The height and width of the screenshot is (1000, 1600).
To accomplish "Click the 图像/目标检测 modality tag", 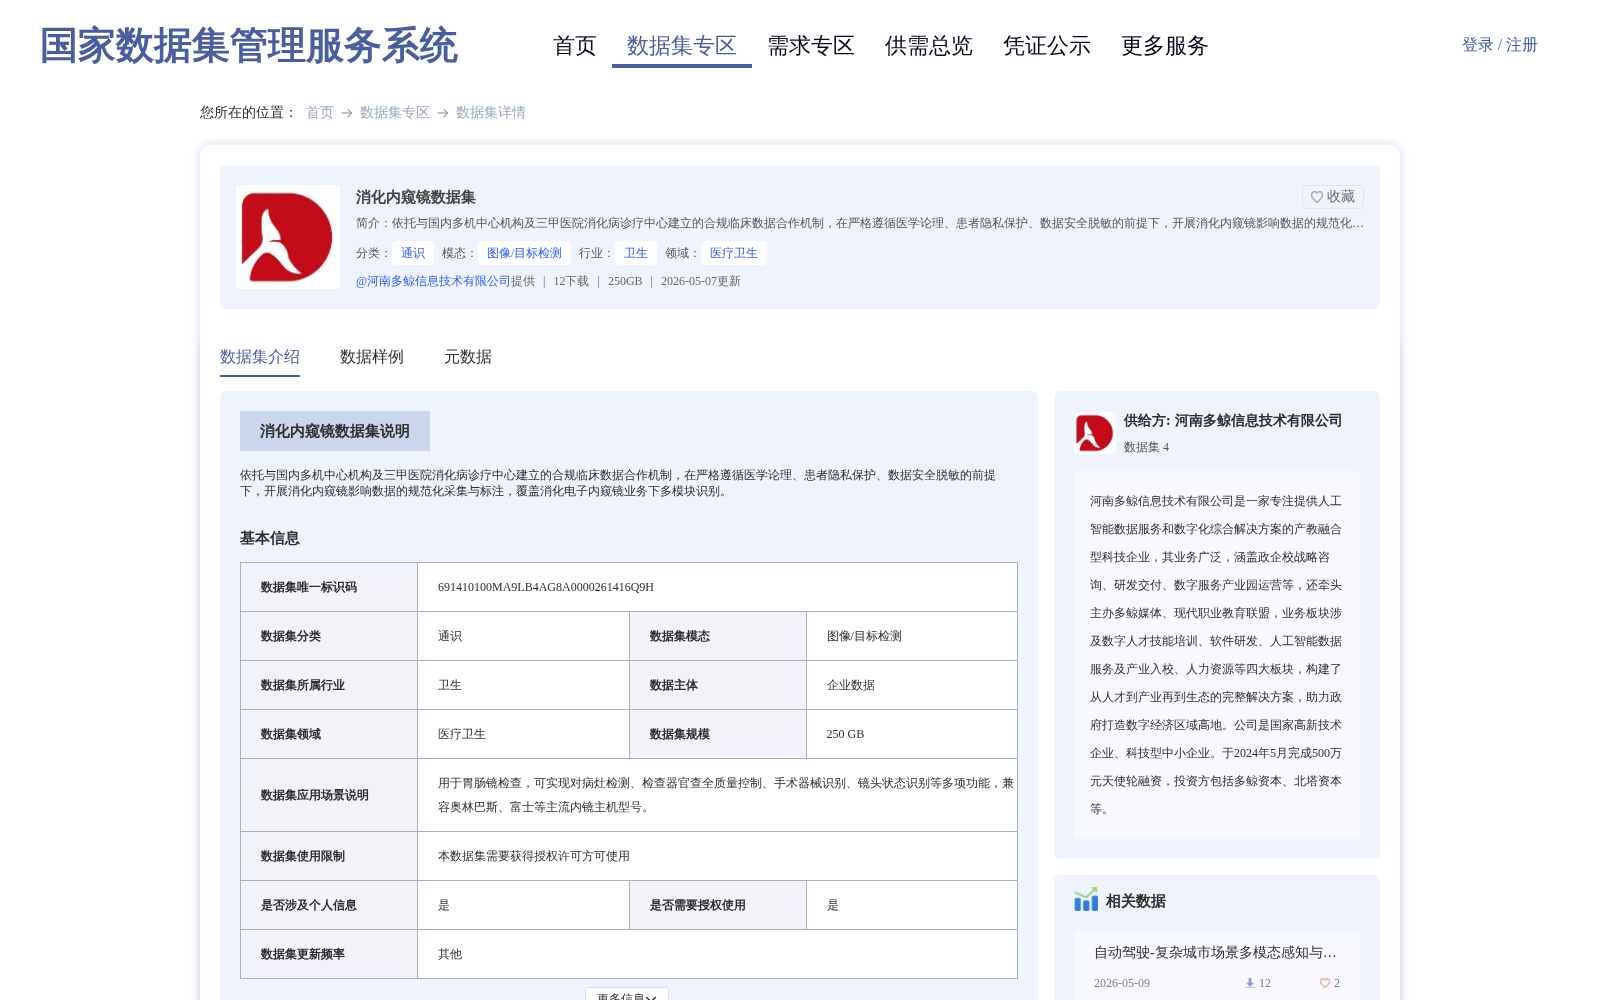I will (524, 253).
